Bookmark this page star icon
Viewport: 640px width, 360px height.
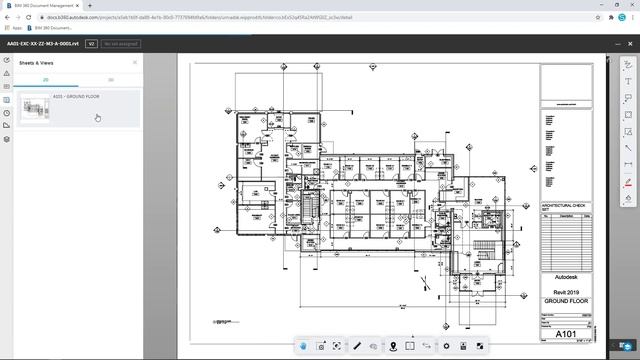click(598, 18)
